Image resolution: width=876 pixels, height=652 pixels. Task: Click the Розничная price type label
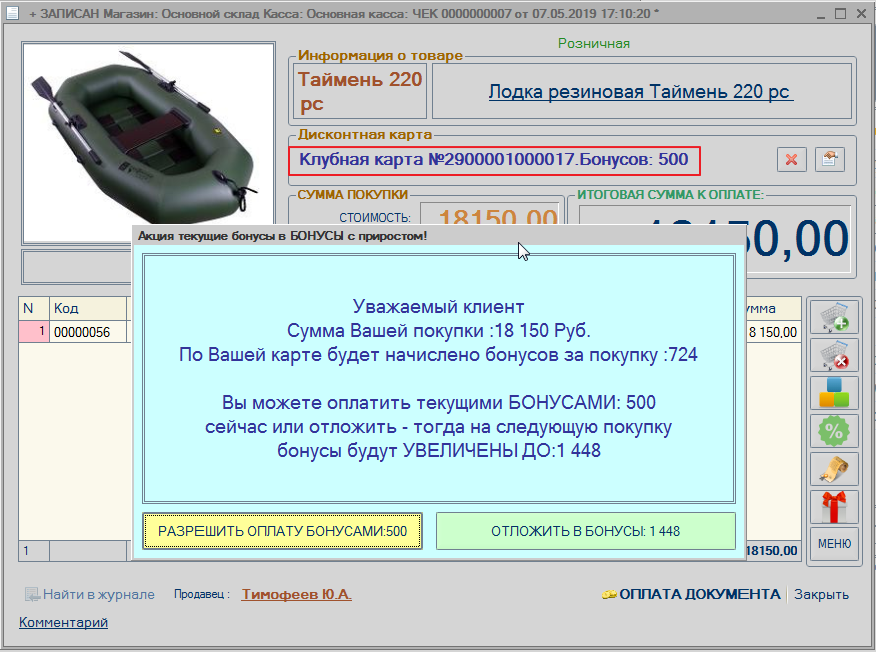click(594, 44)
